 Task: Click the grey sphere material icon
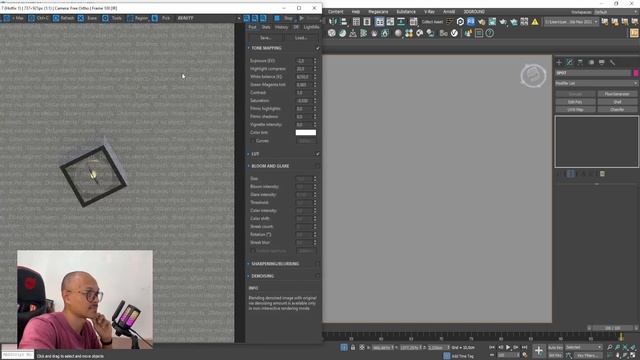tap(398, 33)
